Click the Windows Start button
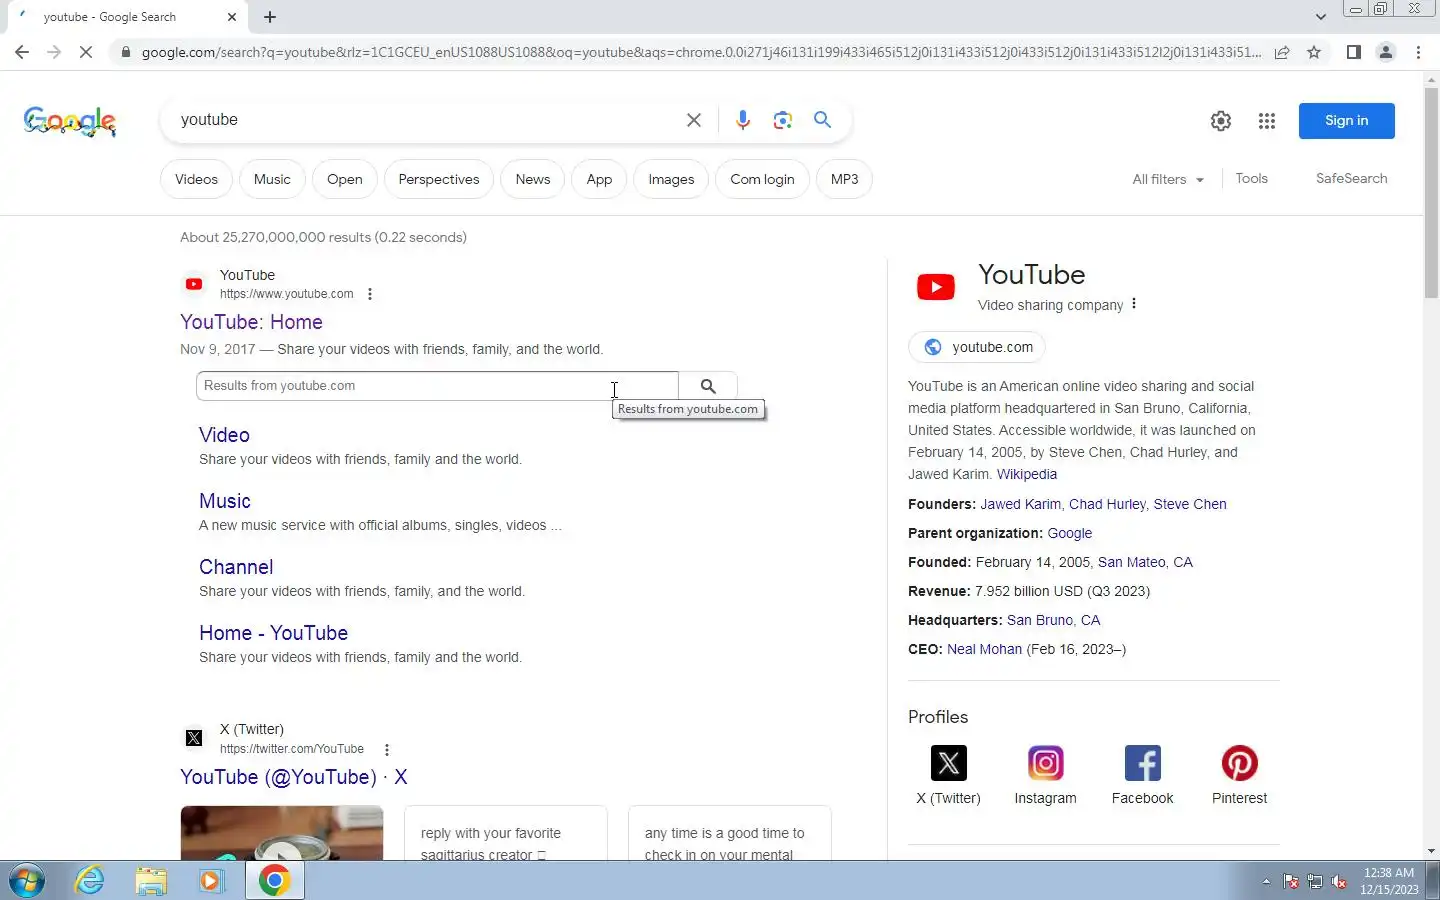The width and height of the screenshot is (1440, 900). (x=27, y=881)
